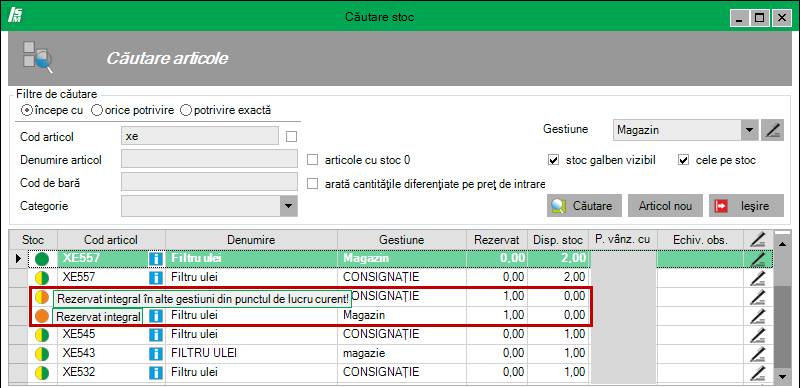Select the 'potrivire exactă' radio option
Viewport: 800px width, 388px height.
[186, 110]
